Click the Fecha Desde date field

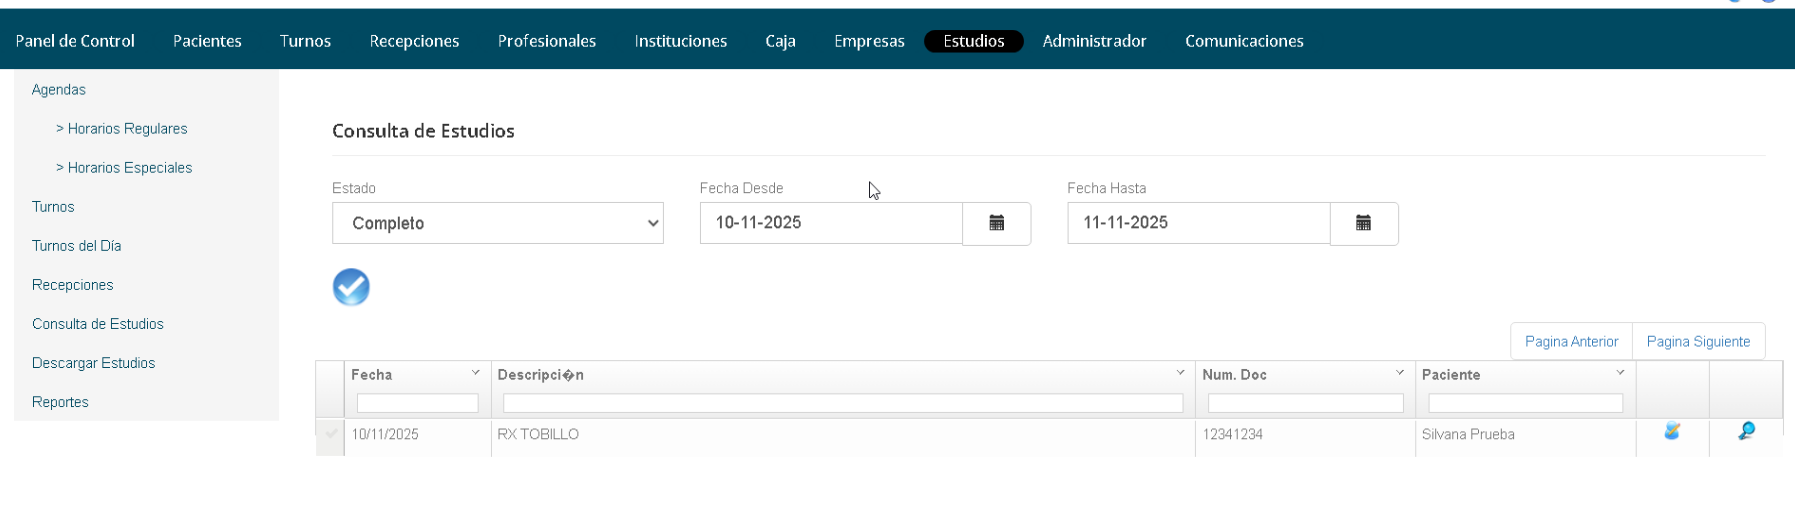pos(830,223)
